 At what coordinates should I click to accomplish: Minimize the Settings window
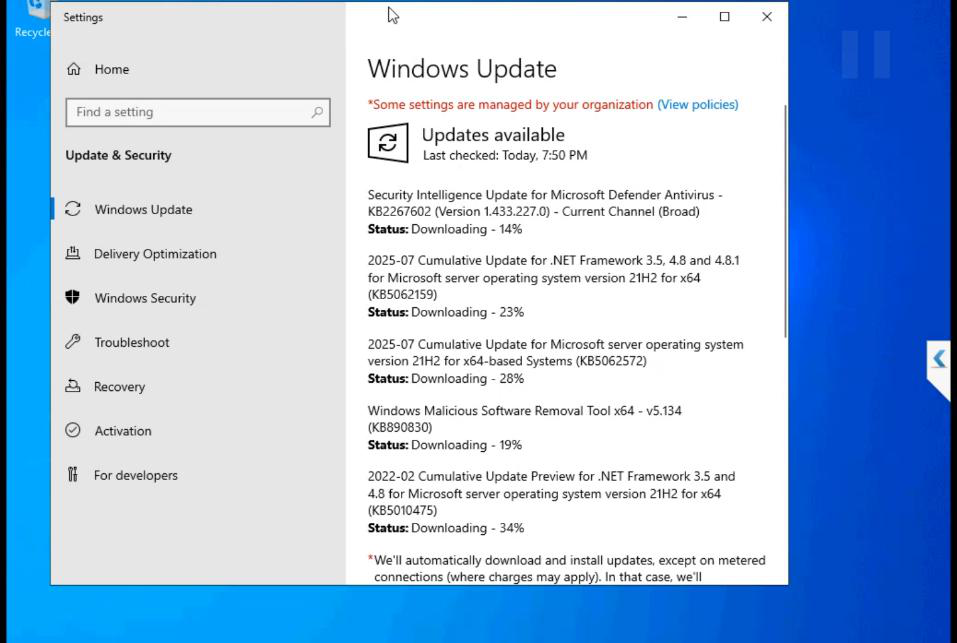(682, 17)
